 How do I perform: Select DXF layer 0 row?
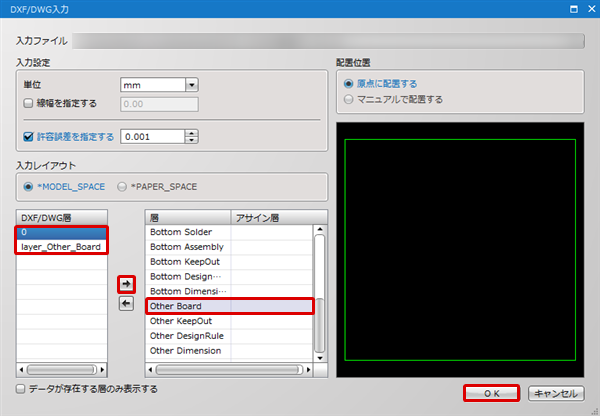coord(62,232)
